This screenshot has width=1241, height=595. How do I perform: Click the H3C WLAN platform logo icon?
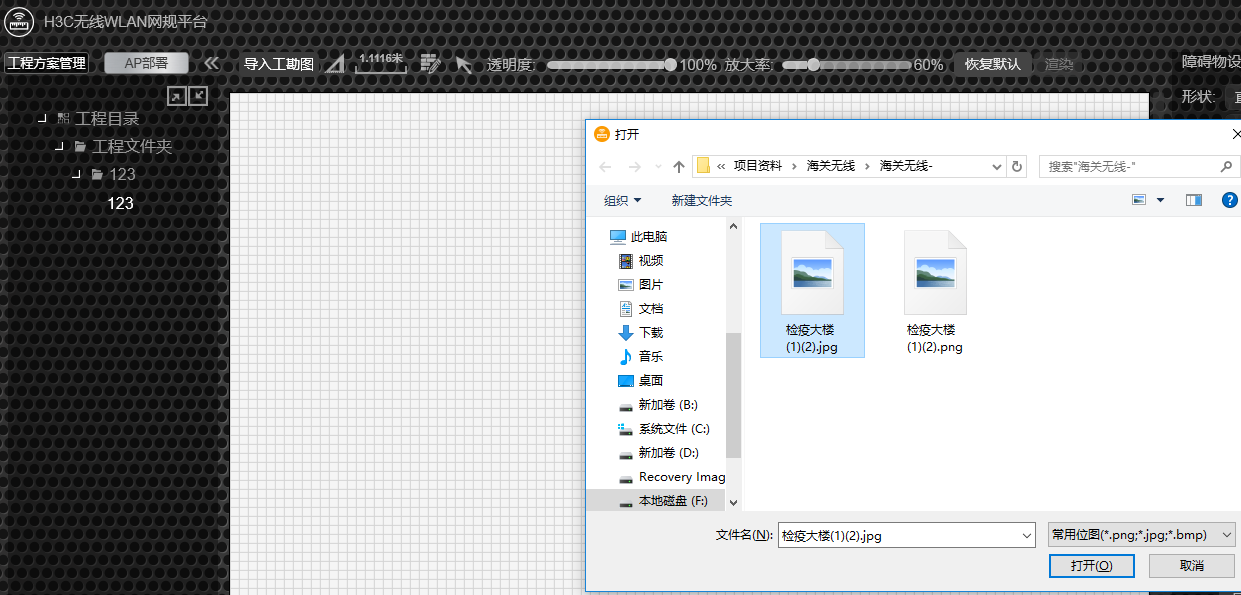pos(20,21)
